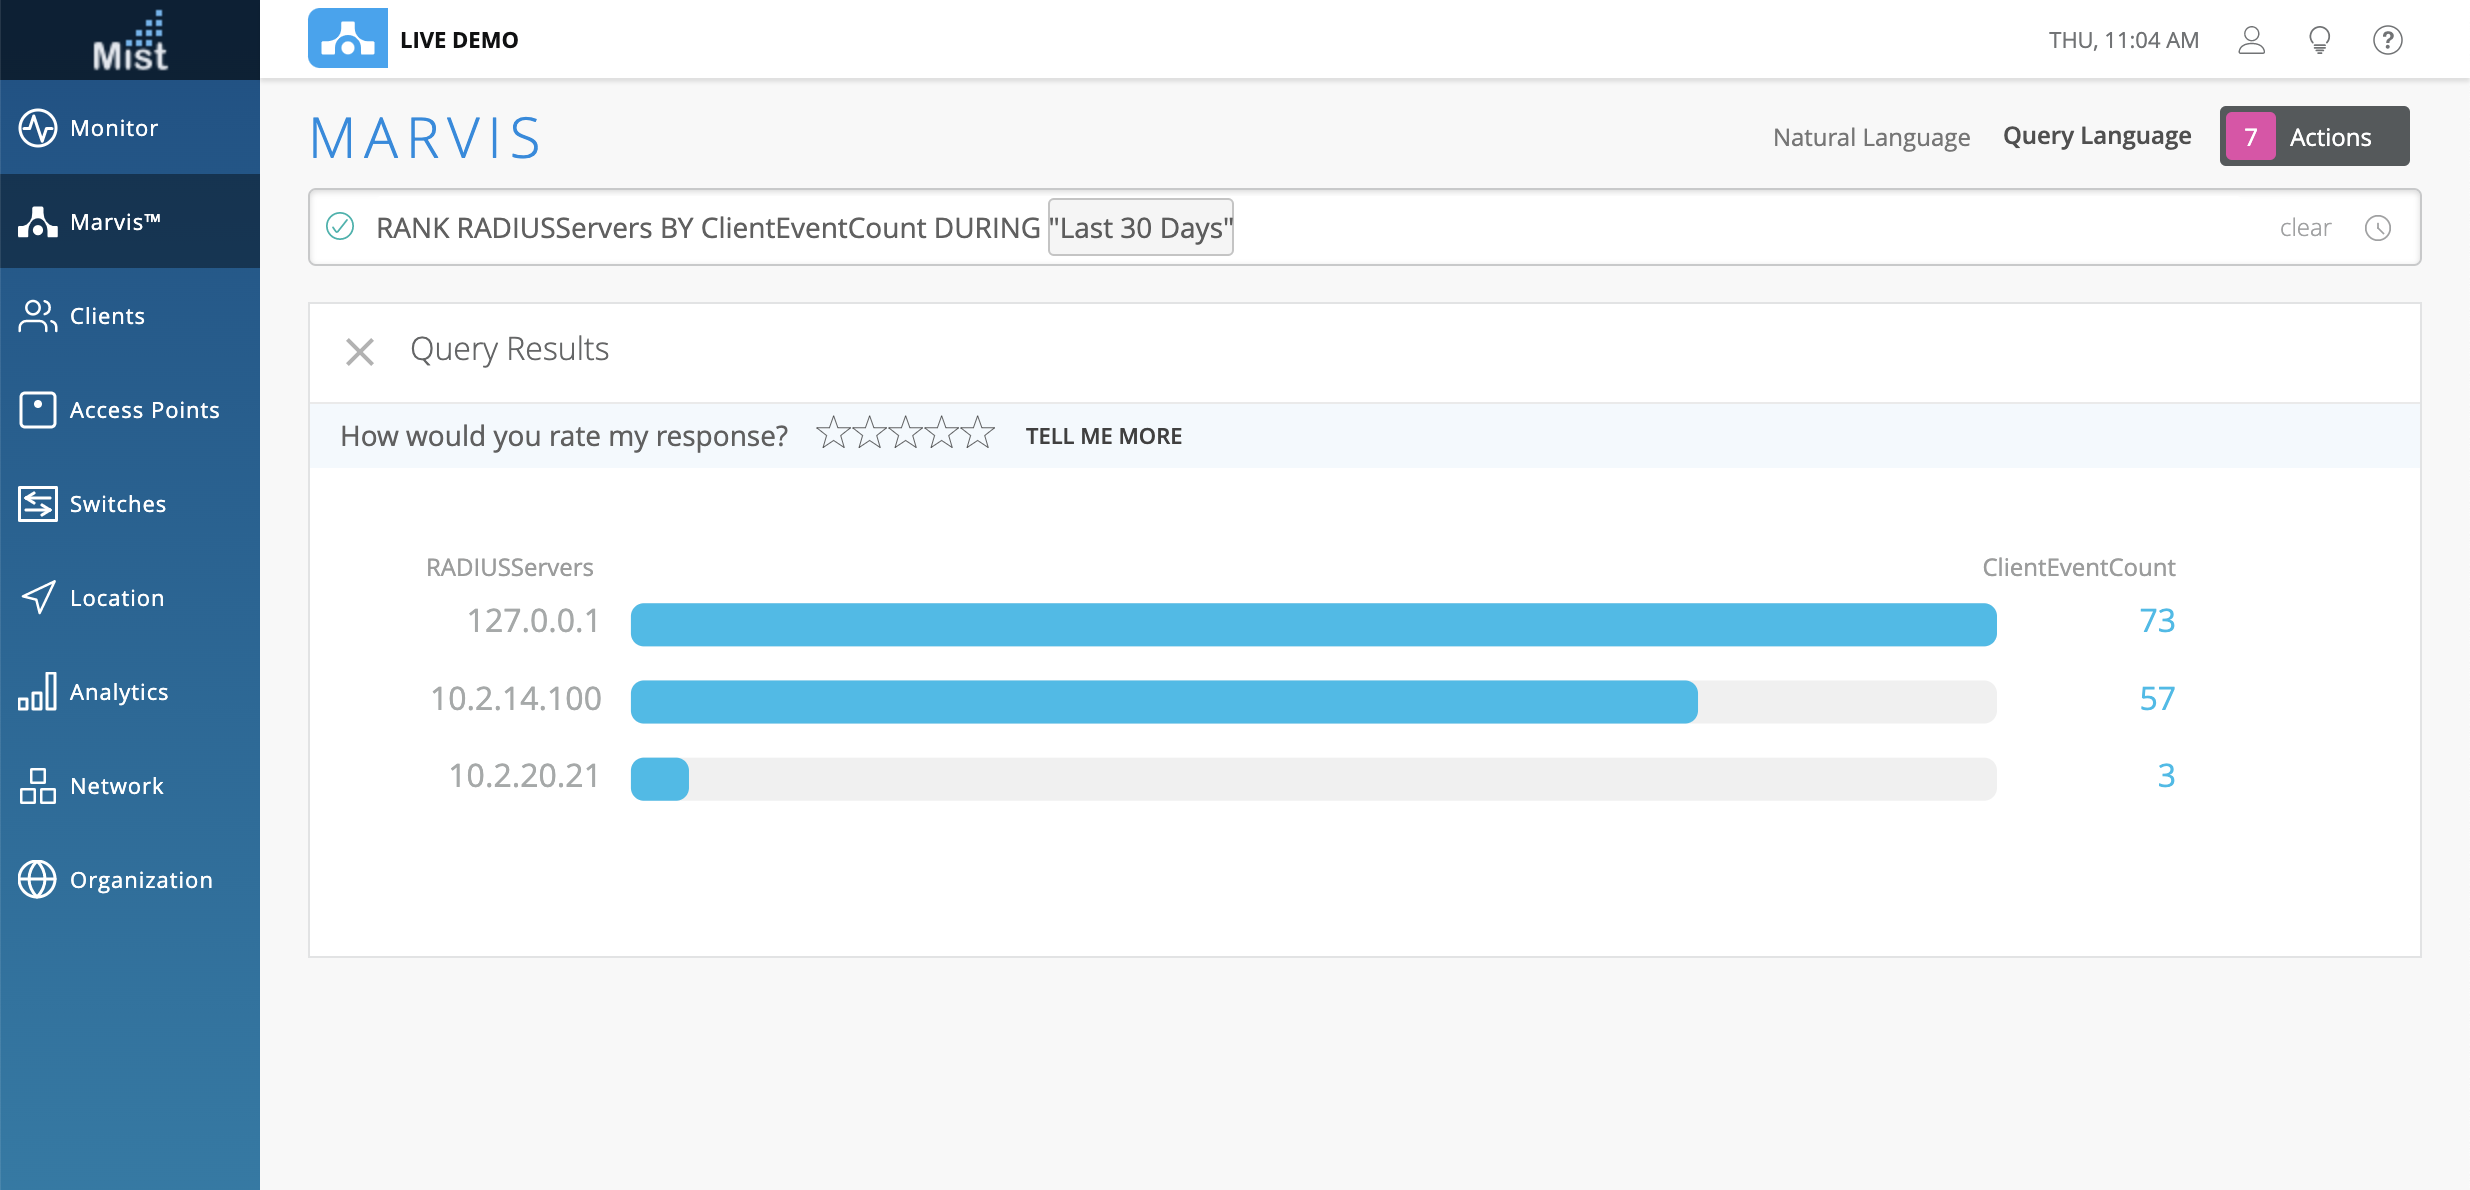Close the Query Results panel
This screenshot has width=2470, height=1190.
tap(360, 352)
